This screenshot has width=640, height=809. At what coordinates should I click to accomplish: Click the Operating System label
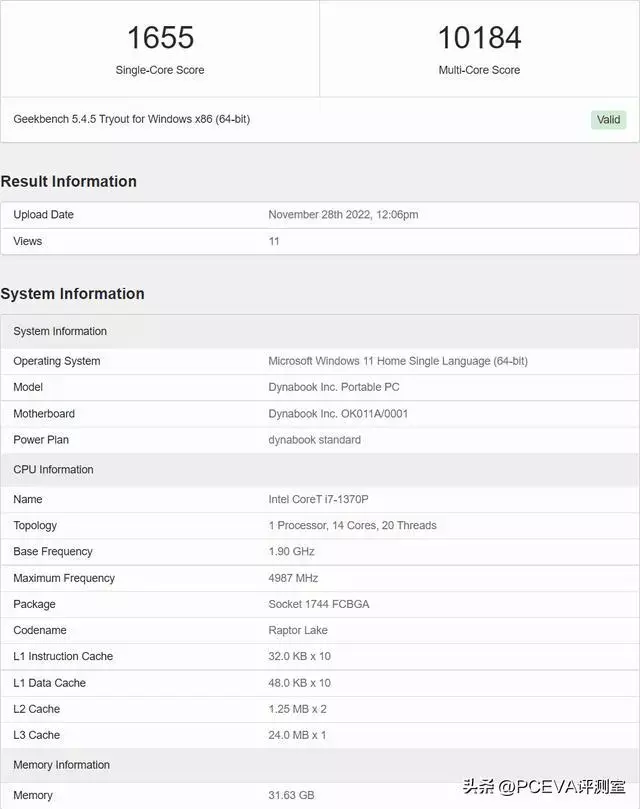tap(57, 361)
